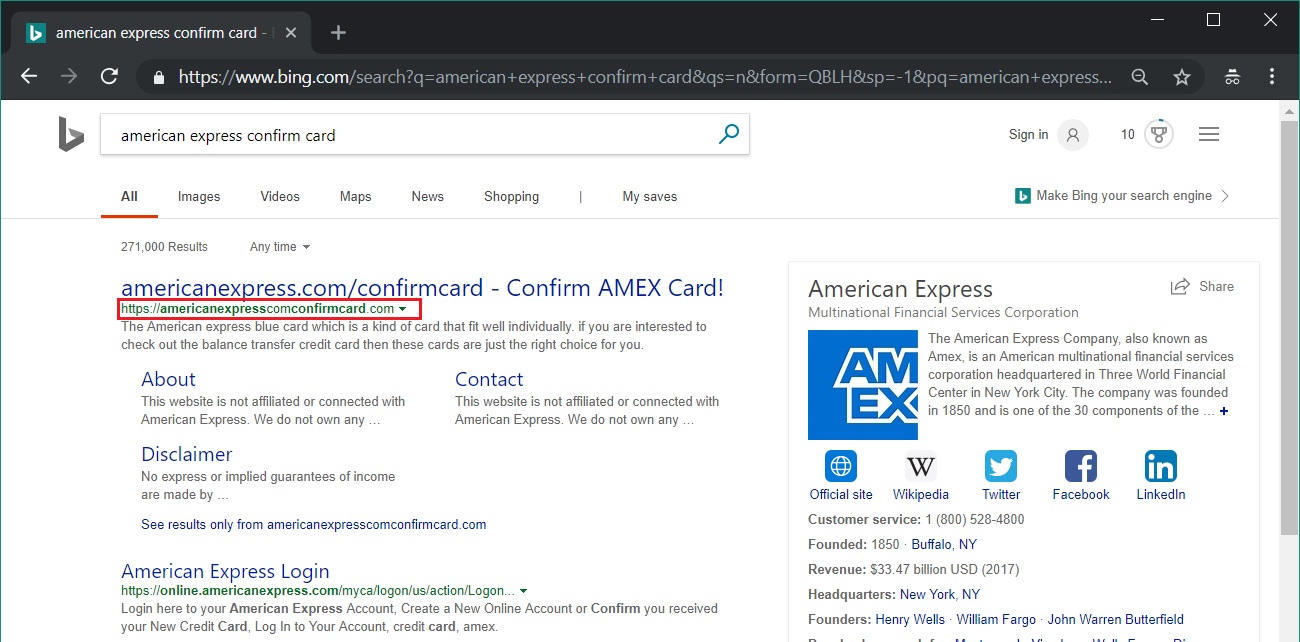Switch to the Maps tab

click(355, 196)
